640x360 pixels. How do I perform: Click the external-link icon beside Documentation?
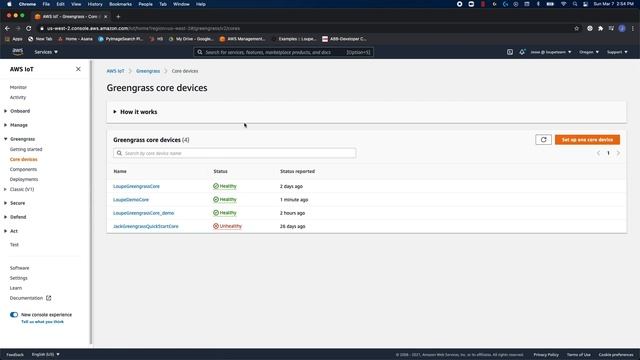(49, 298)
